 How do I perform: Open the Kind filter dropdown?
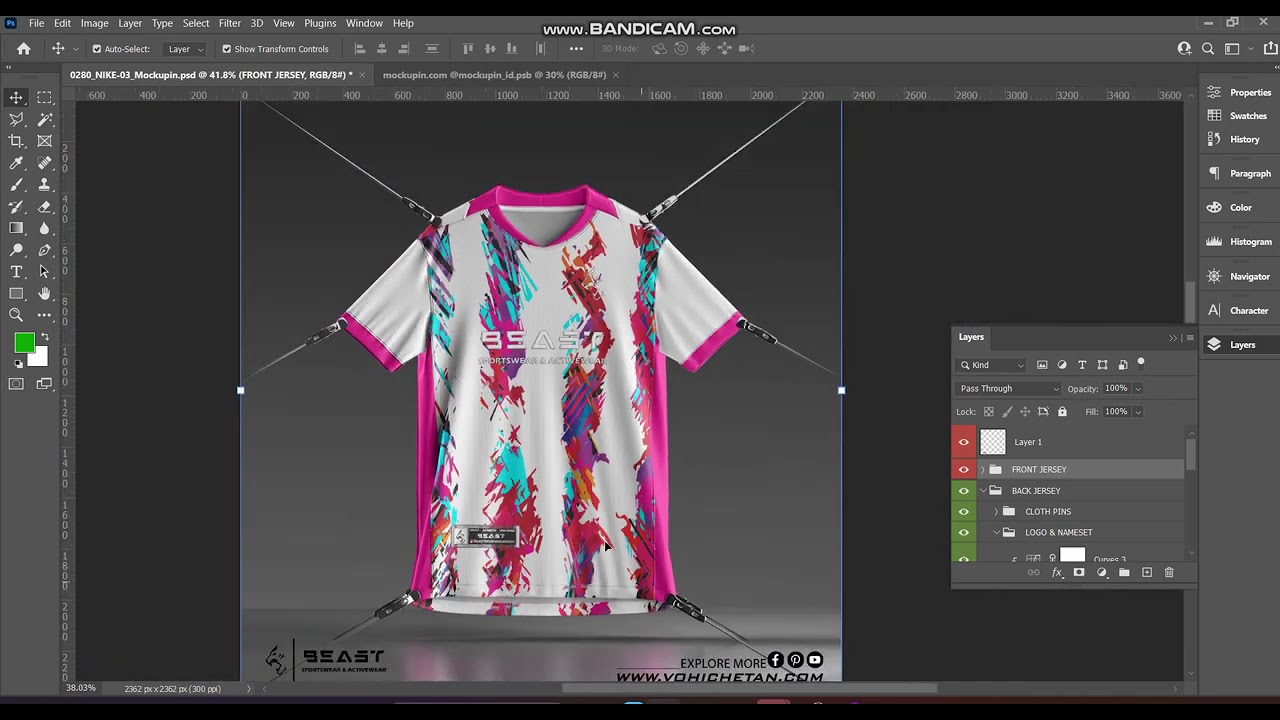tap(992, 365)
